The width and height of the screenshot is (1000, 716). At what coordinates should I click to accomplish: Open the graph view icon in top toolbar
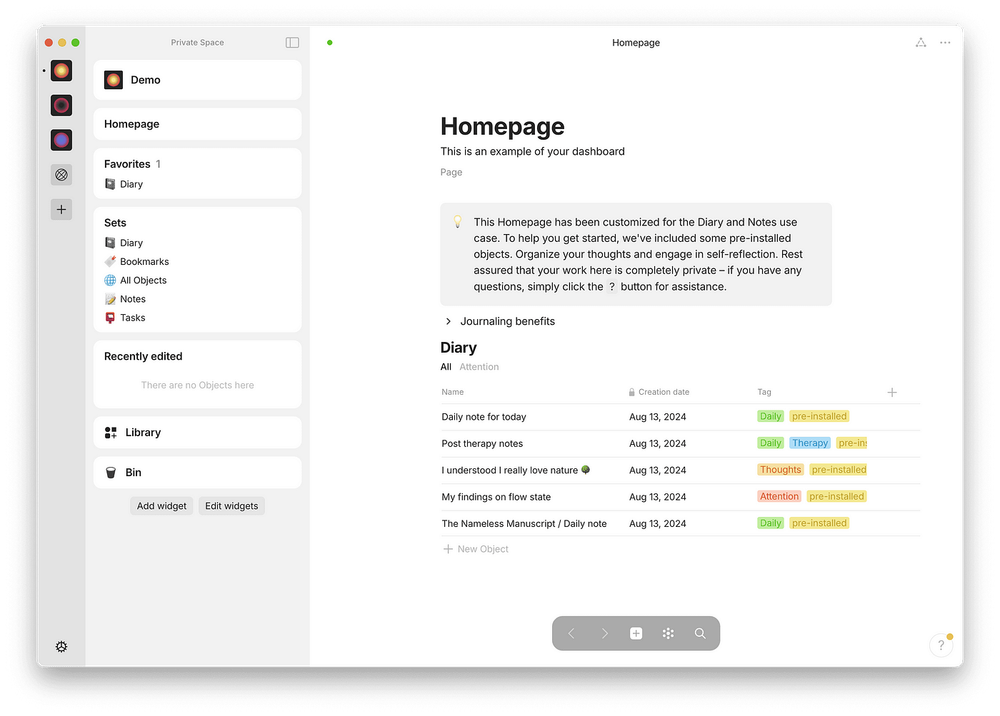tap(919, 42)
